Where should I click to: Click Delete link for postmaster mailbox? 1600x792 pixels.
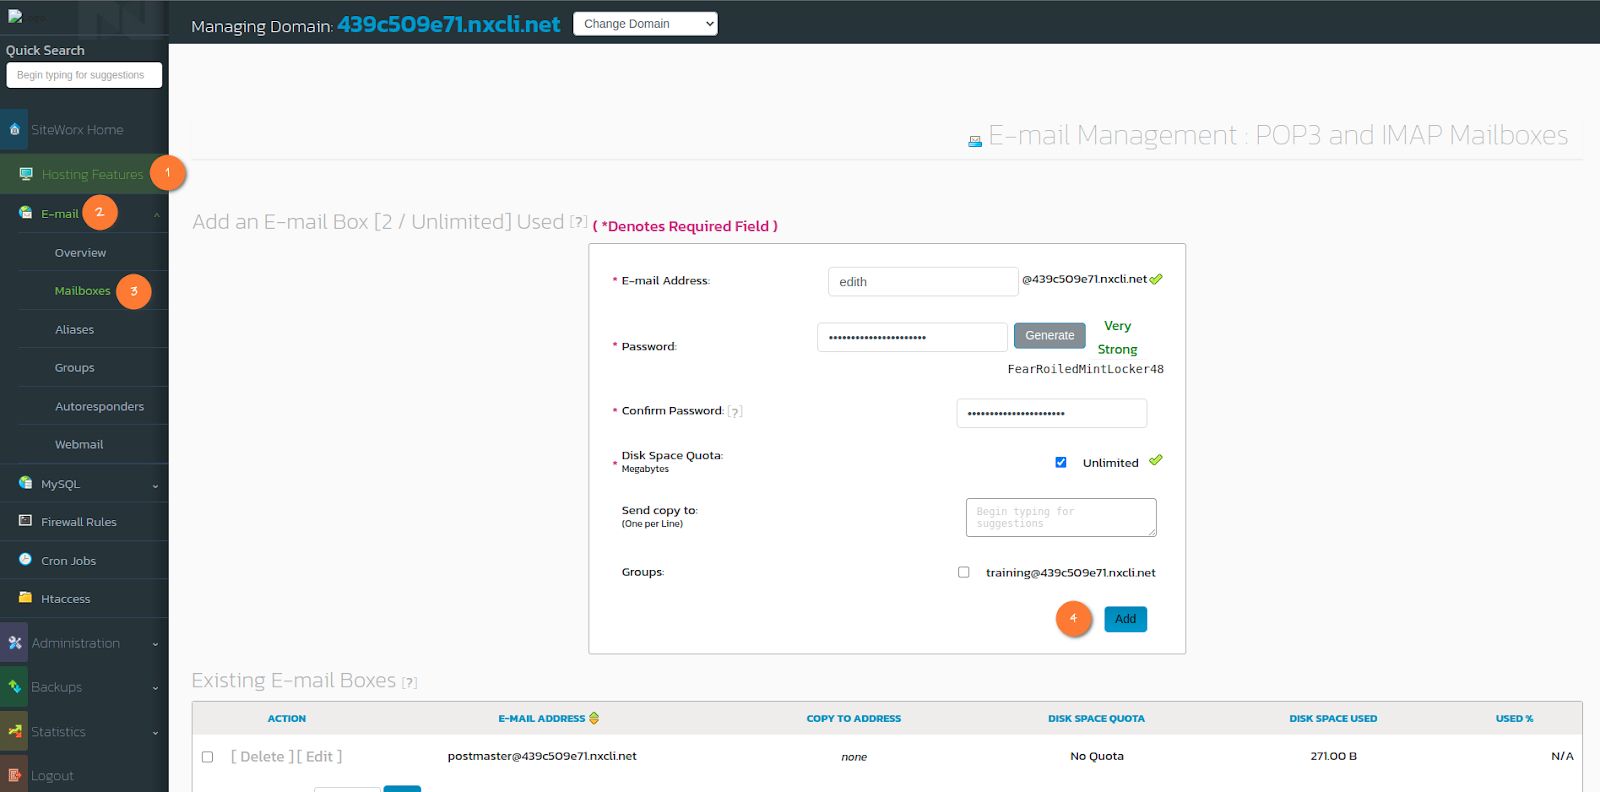click(x=262, y=757)
